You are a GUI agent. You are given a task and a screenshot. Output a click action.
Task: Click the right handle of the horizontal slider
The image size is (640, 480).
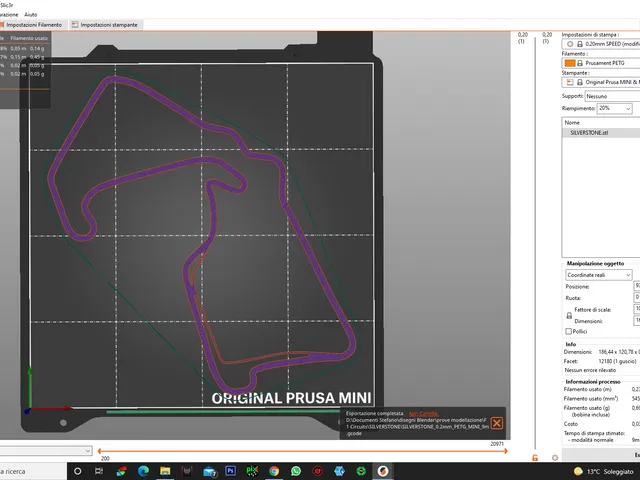[506, 451]
